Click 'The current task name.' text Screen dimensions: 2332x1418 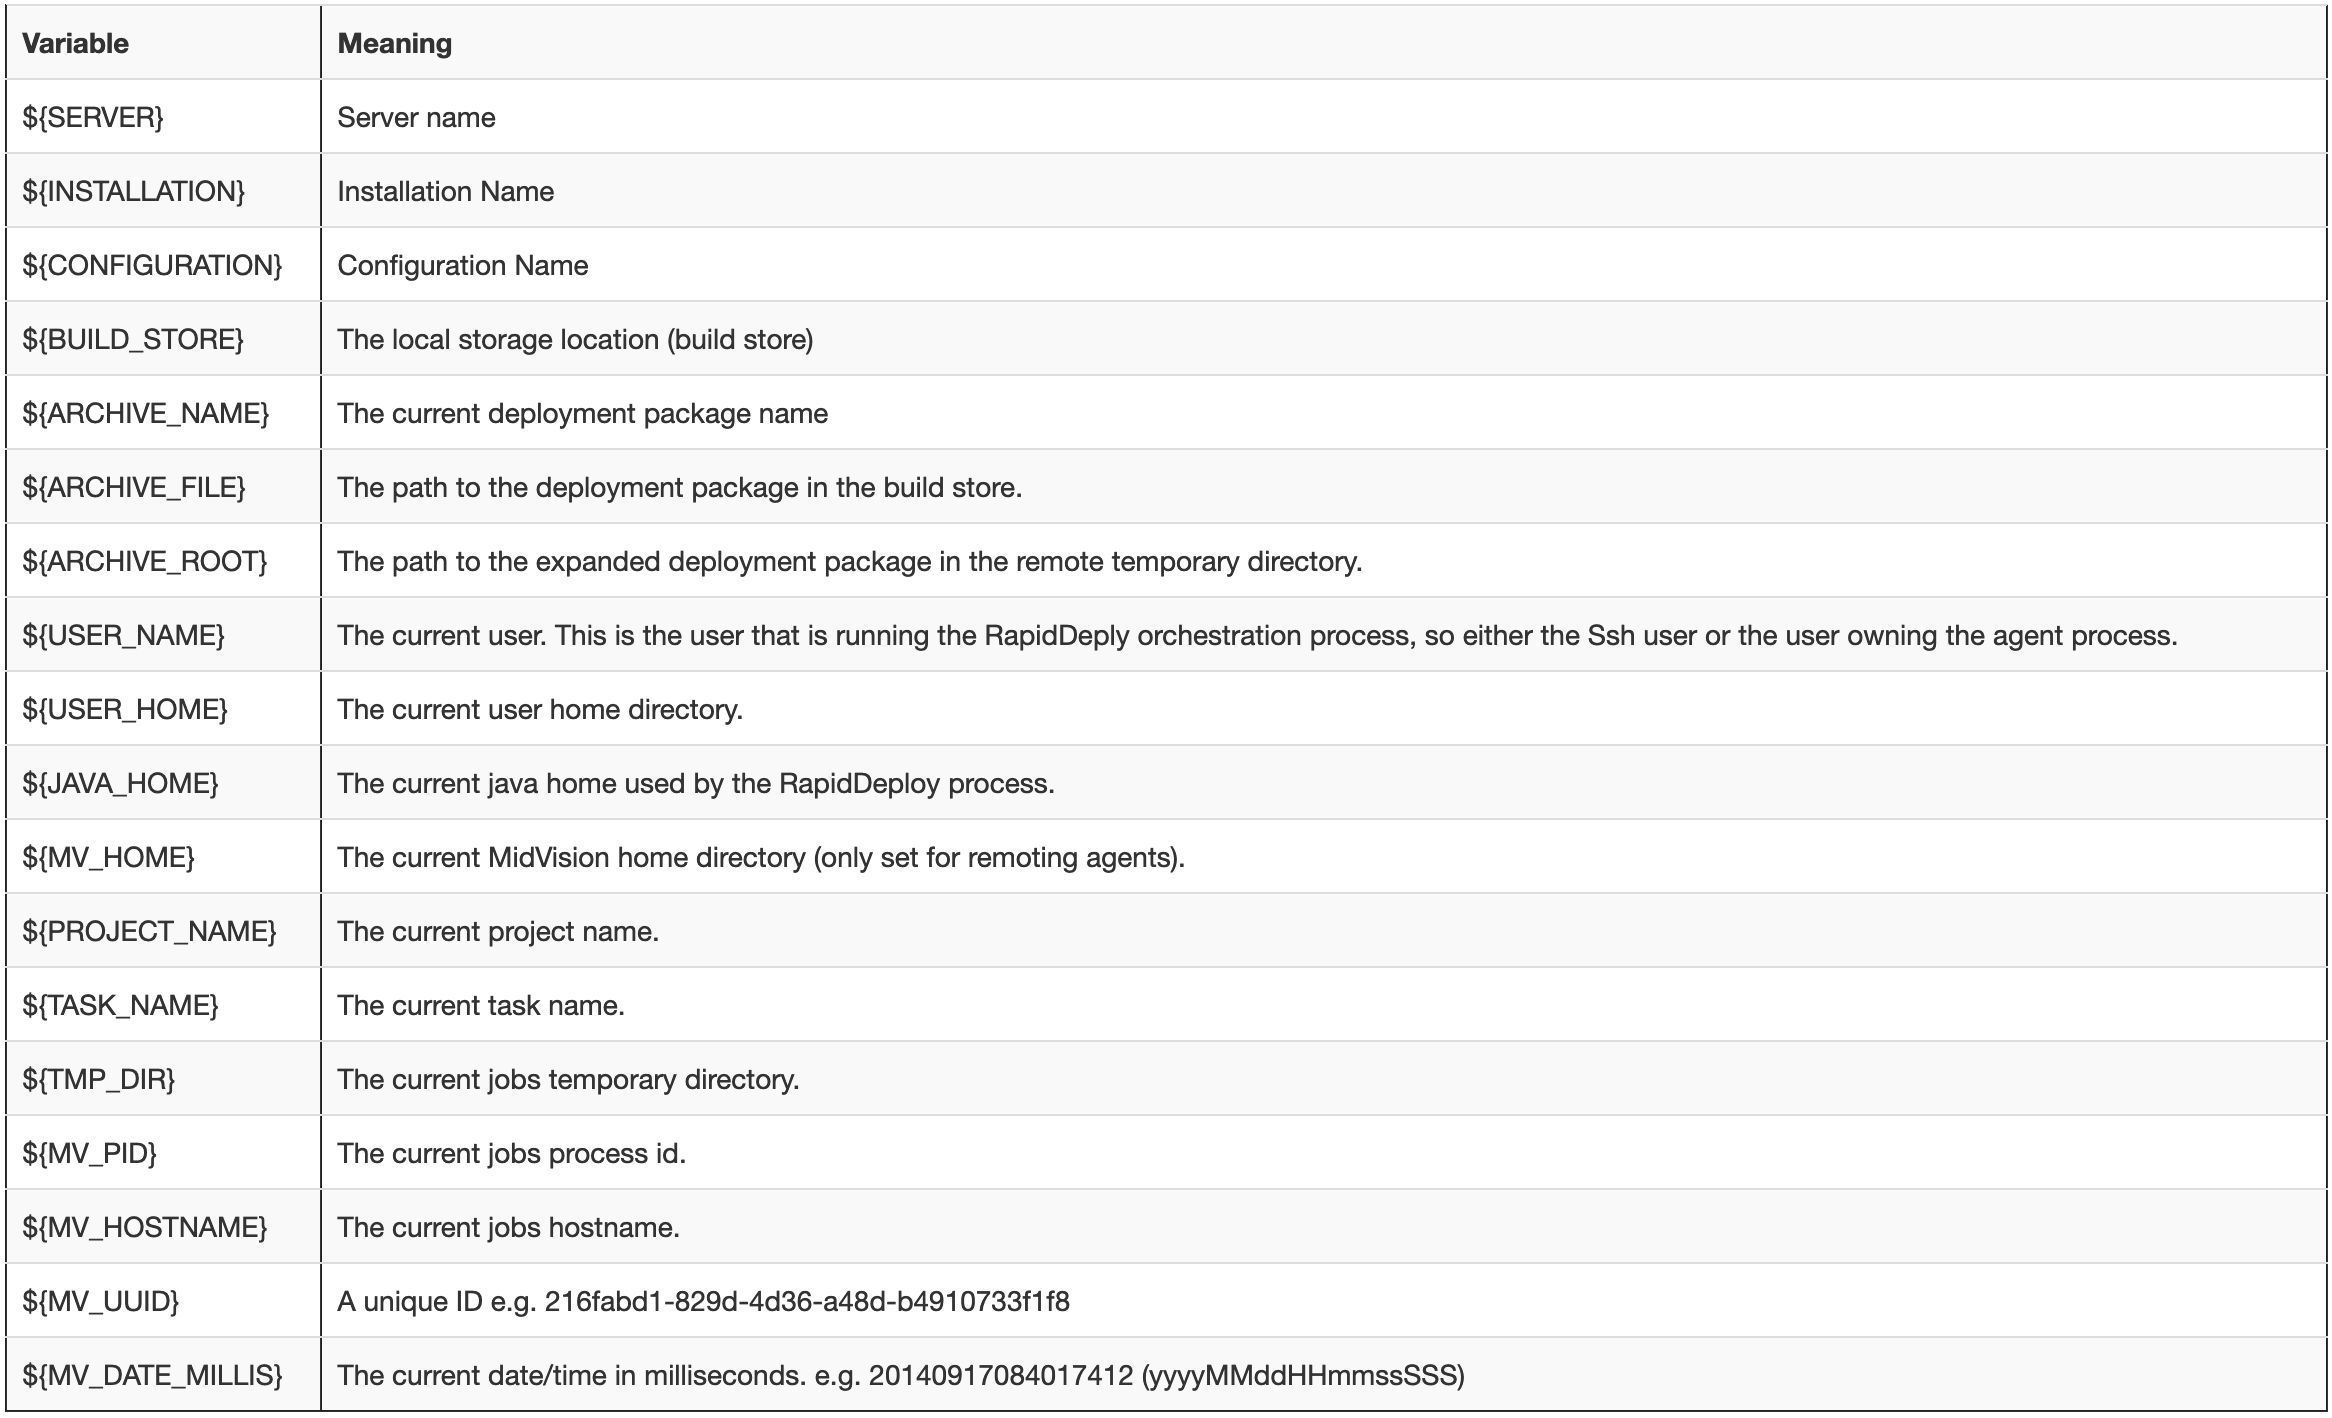(481, 1005)
